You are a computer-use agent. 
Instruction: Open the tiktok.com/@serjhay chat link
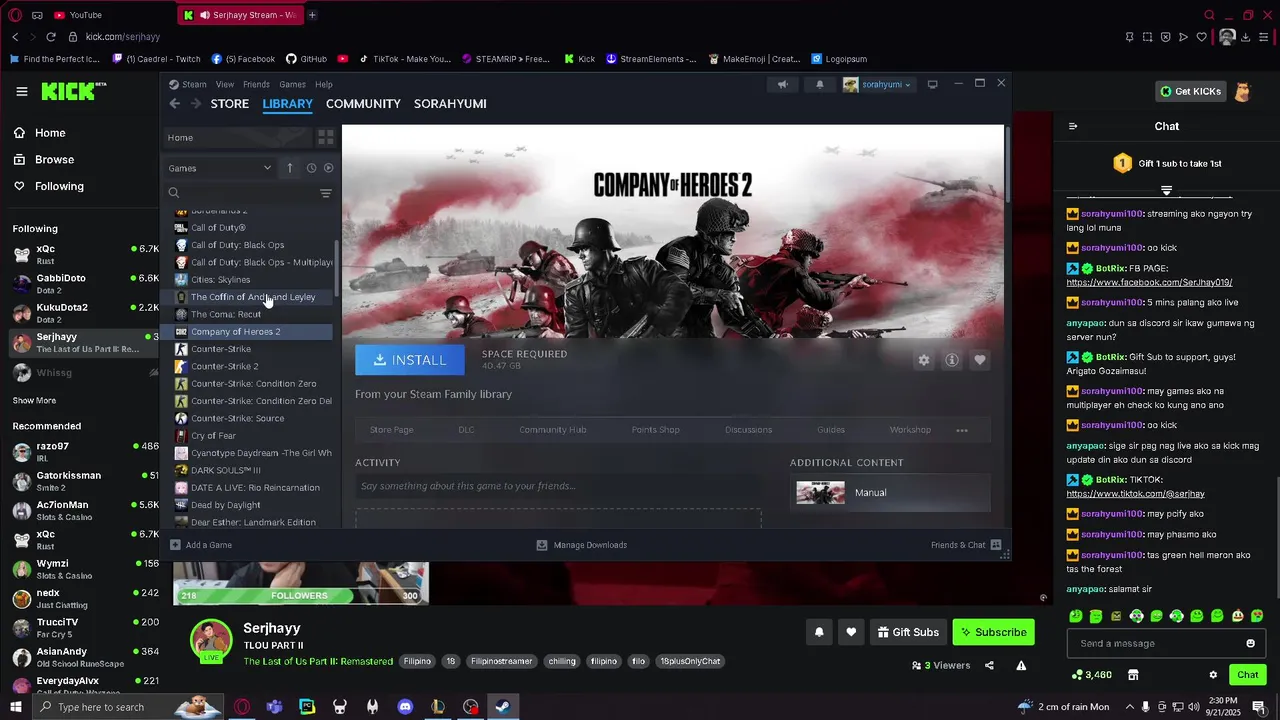click(1135, 494)
